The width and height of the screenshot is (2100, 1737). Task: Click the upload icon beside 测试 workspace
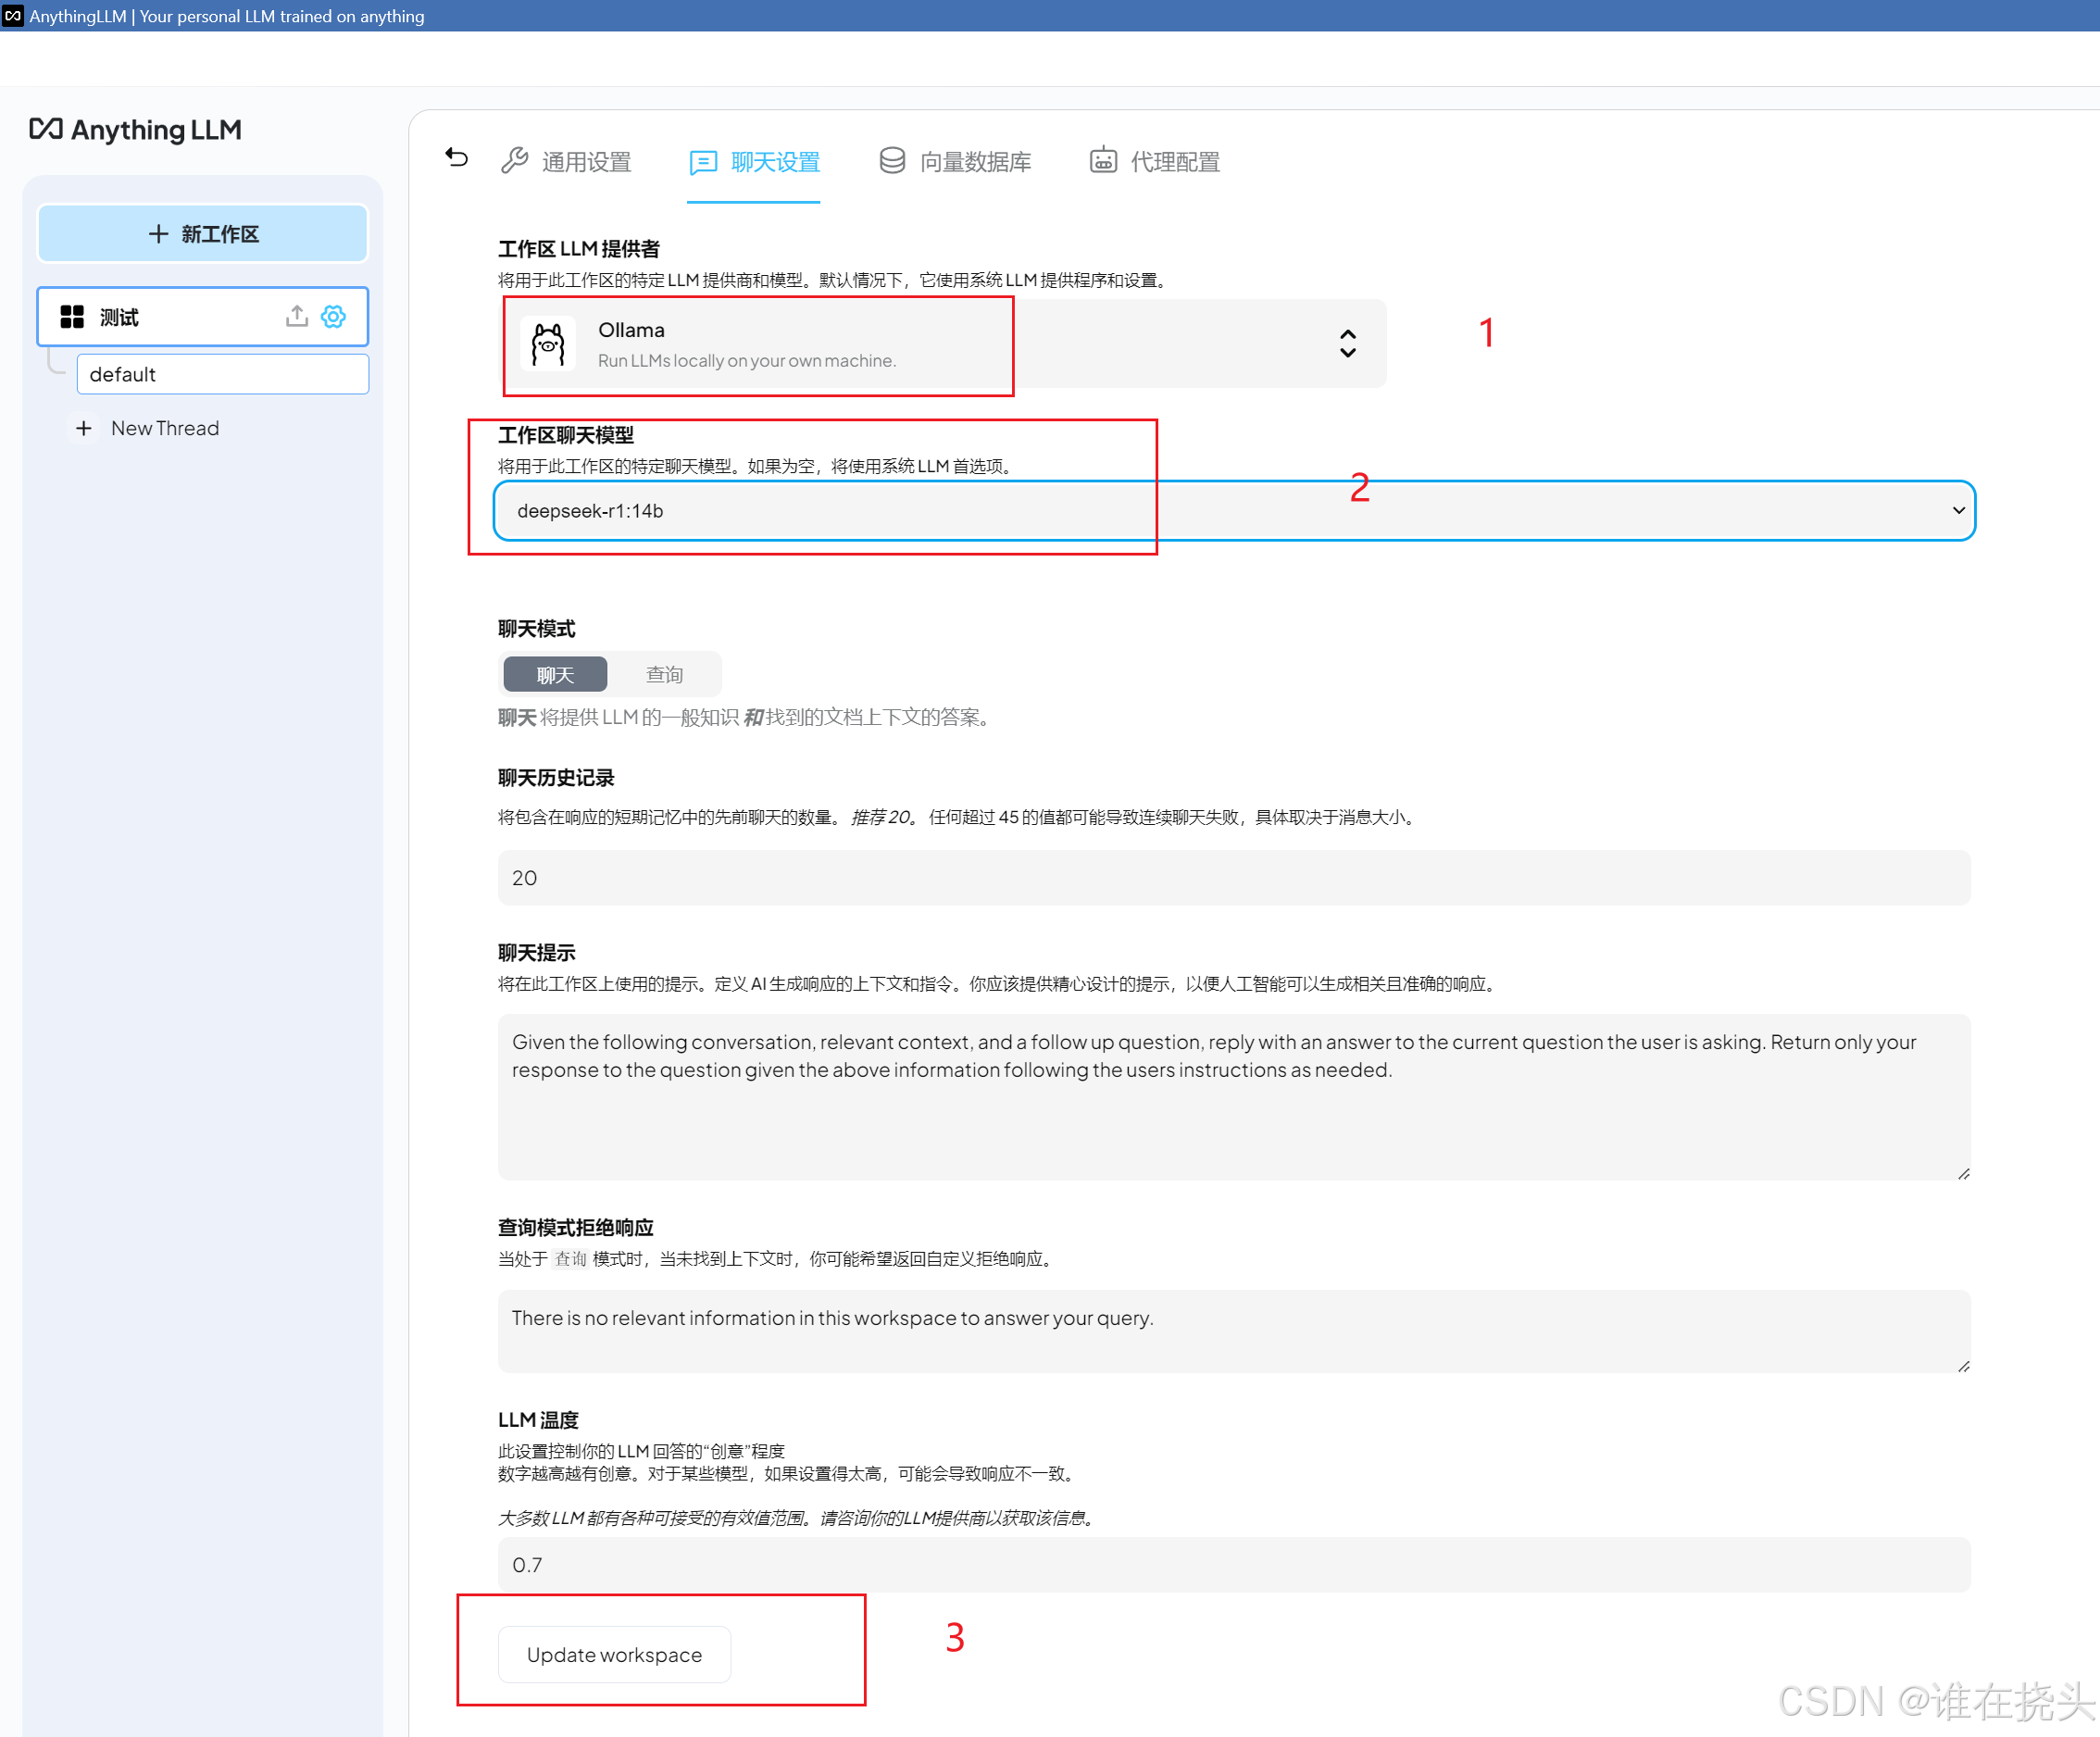pyautogui.click(x=296, y=316)
